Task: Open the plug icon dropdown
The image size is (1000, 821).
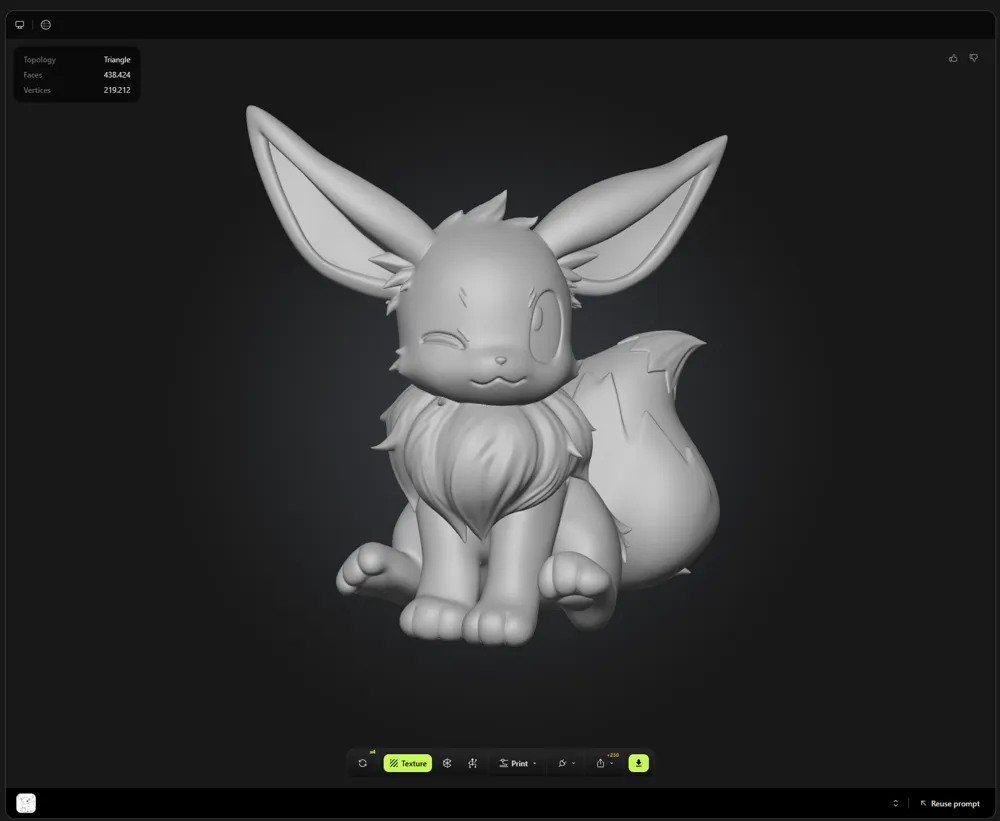Action: pos(566,763)
